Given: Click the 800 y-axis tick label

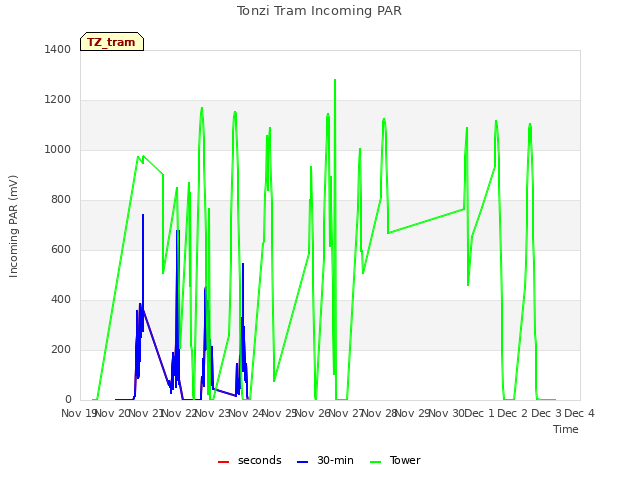Looking at the screenshot, I should click(x=61, y=200).
